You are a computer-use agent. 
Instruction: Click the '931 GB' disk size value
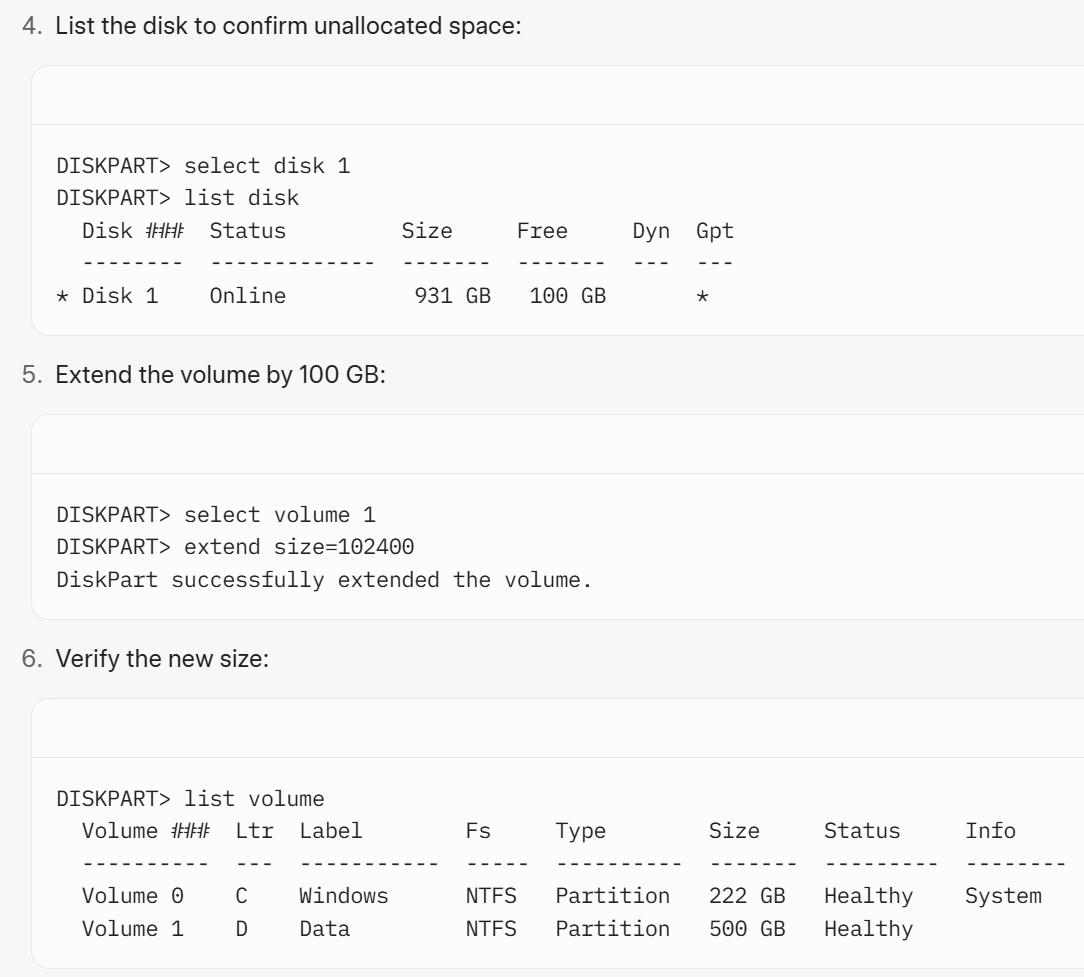pos(452,296)
